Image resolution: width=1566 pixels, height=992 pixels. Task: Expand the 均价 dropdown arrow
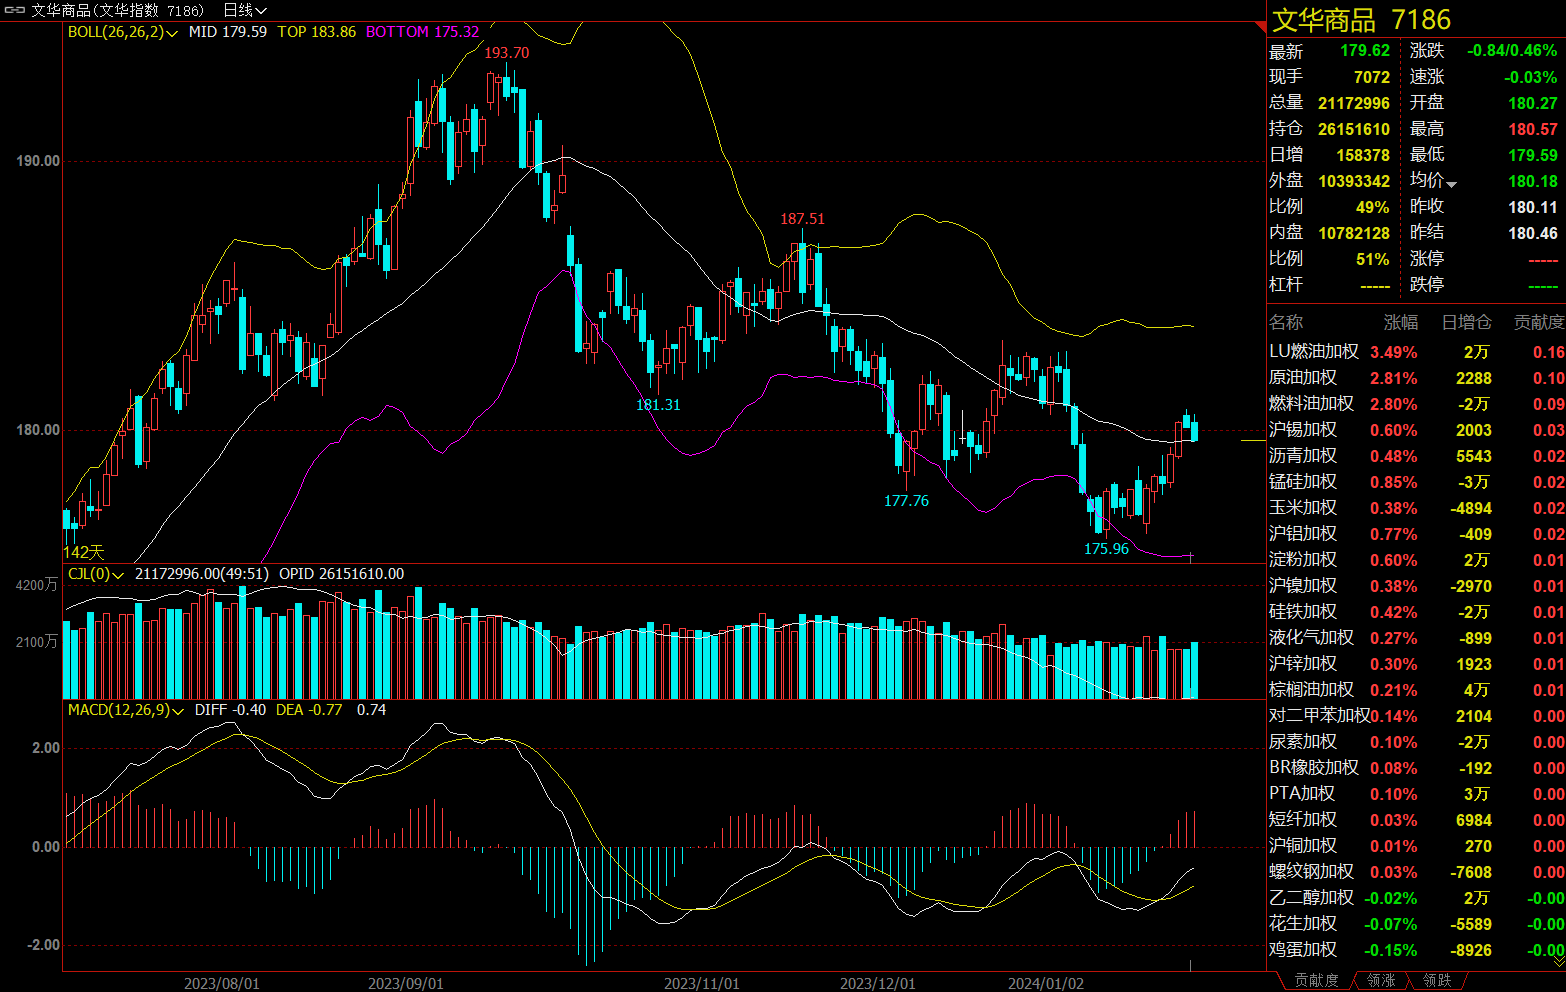pos(1451,184)
